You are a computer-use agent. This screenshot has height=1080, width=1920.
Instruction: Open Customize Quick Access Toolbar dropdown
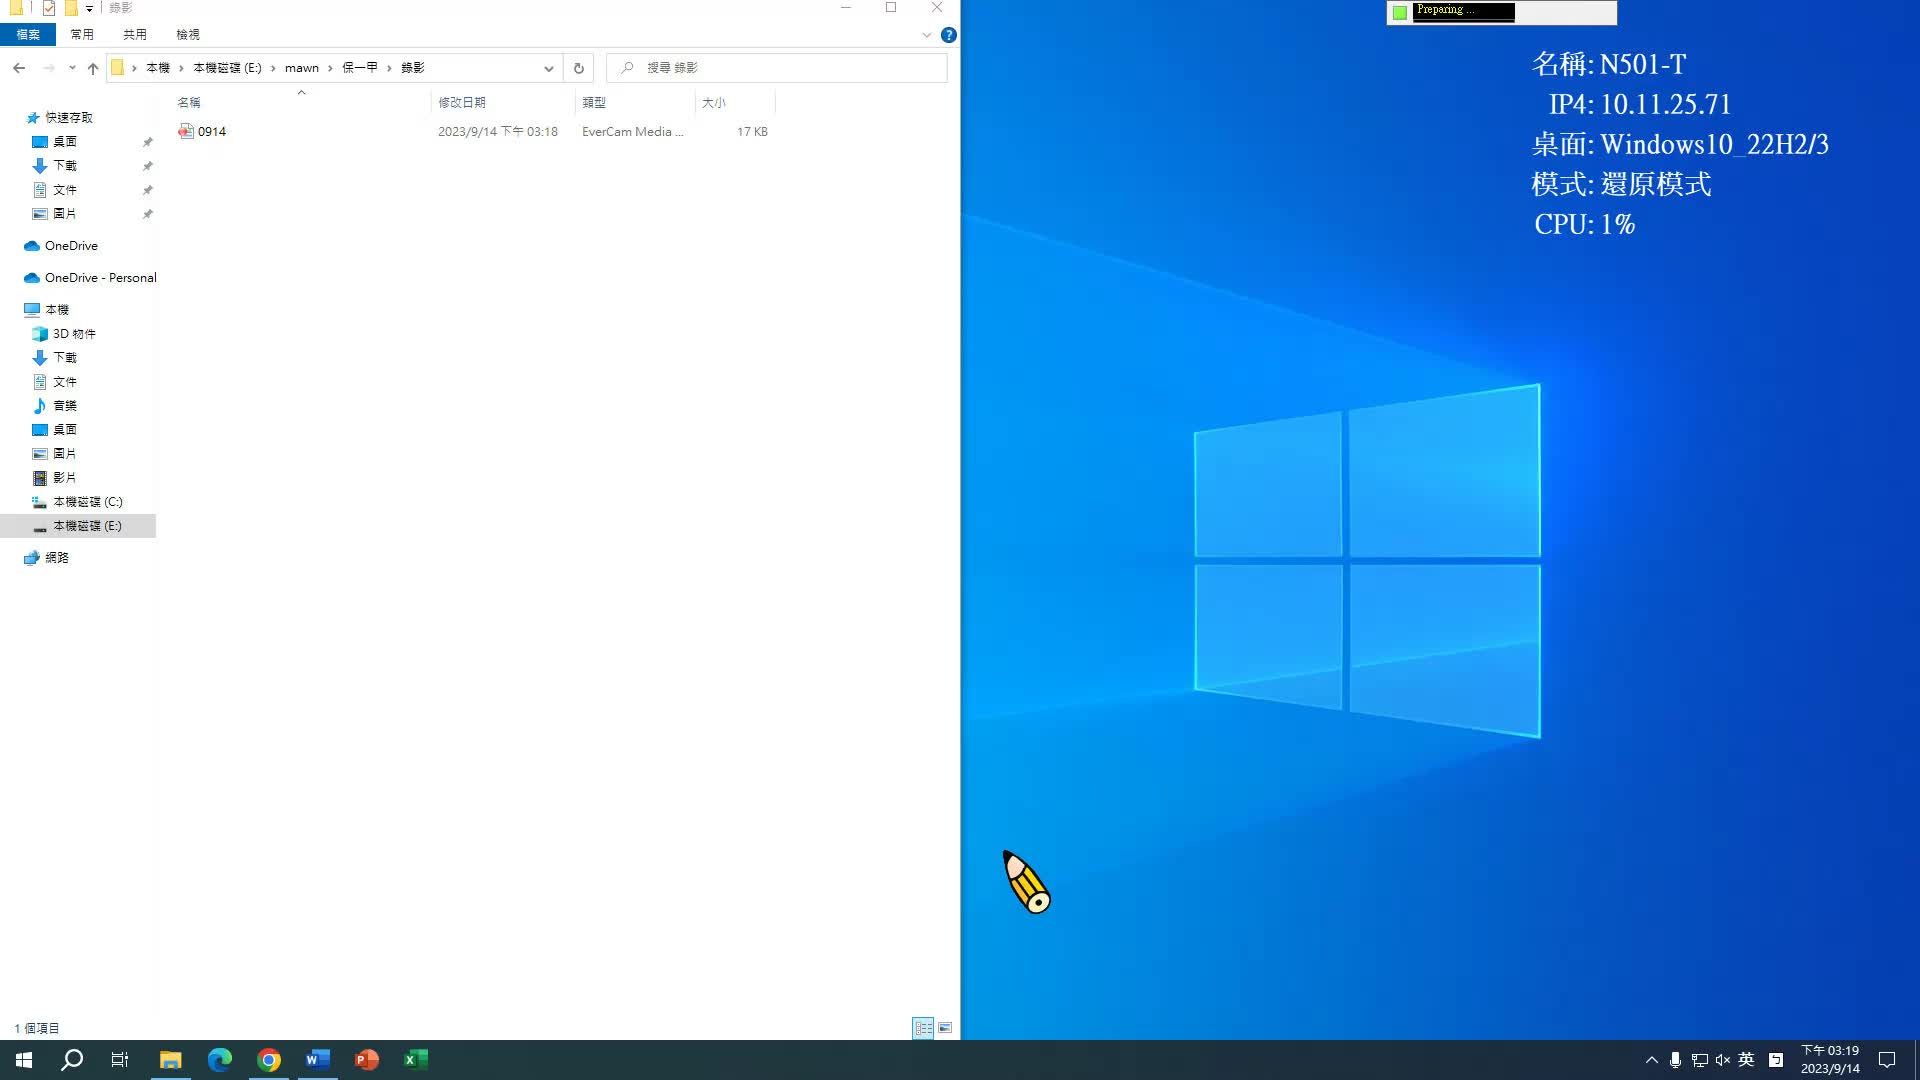[x=89, y=8]
